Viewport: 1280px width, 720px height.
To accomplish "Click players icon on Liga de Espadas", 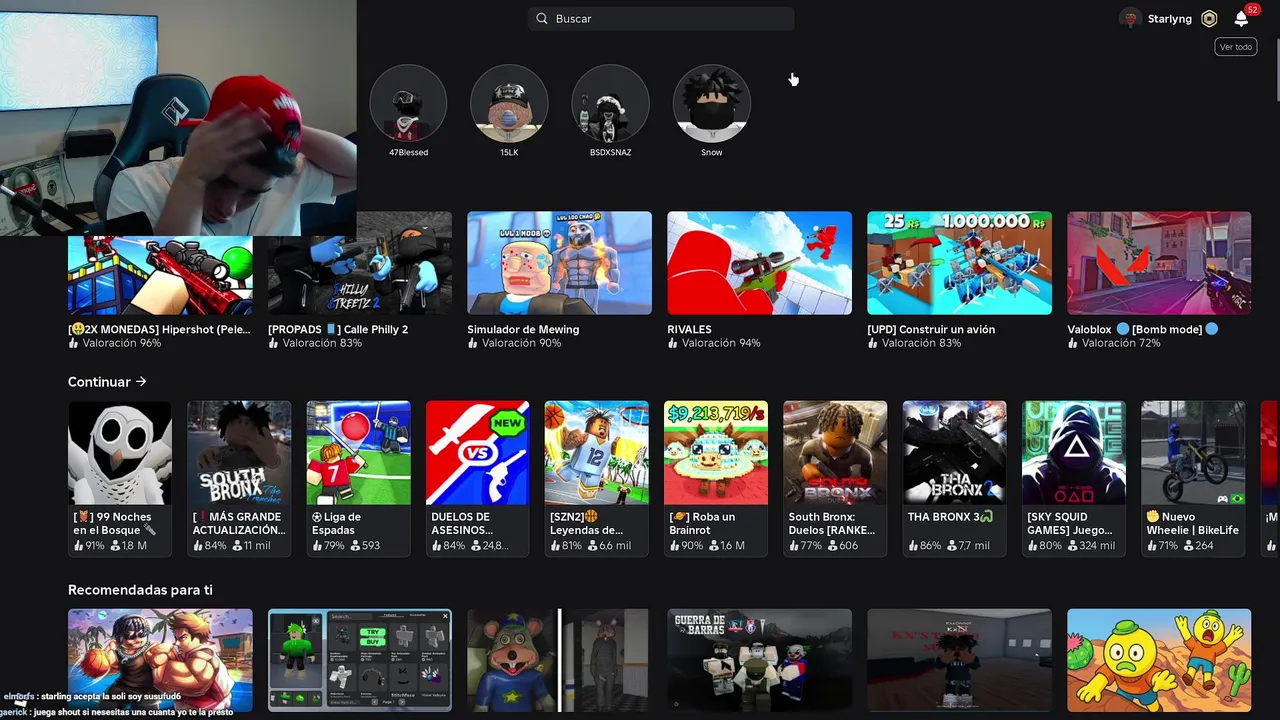I will click(355, 546).
